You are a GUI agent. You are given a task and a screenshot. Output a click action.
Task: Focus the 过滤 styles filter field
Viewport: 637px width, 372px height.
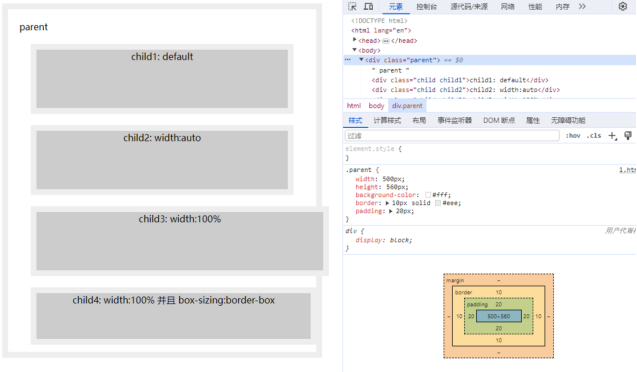tap(452, 136)
